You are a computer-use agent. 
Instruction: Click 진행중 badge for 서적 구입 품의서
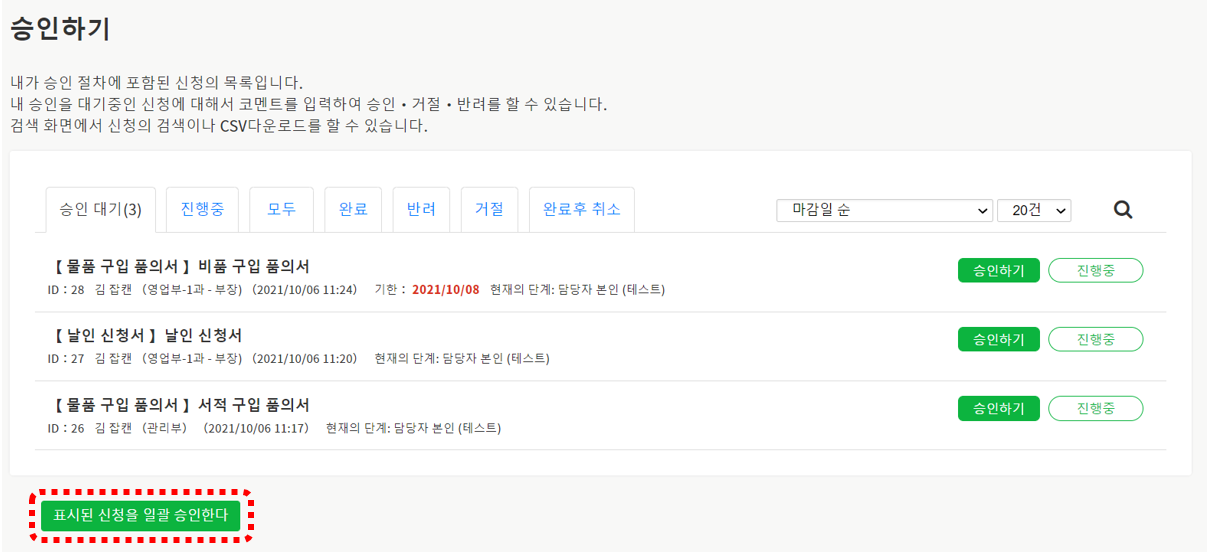(x=1095, y=408)
